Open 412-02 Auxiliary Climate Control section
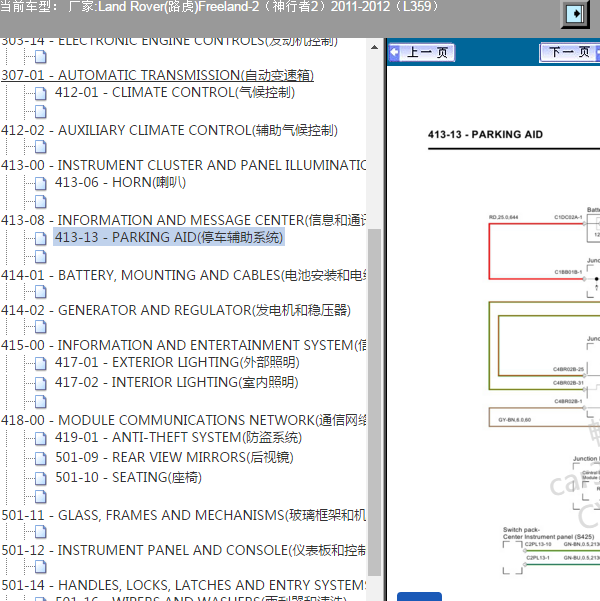The height and width of the screenshot is (601, 600). pos(169,130)
